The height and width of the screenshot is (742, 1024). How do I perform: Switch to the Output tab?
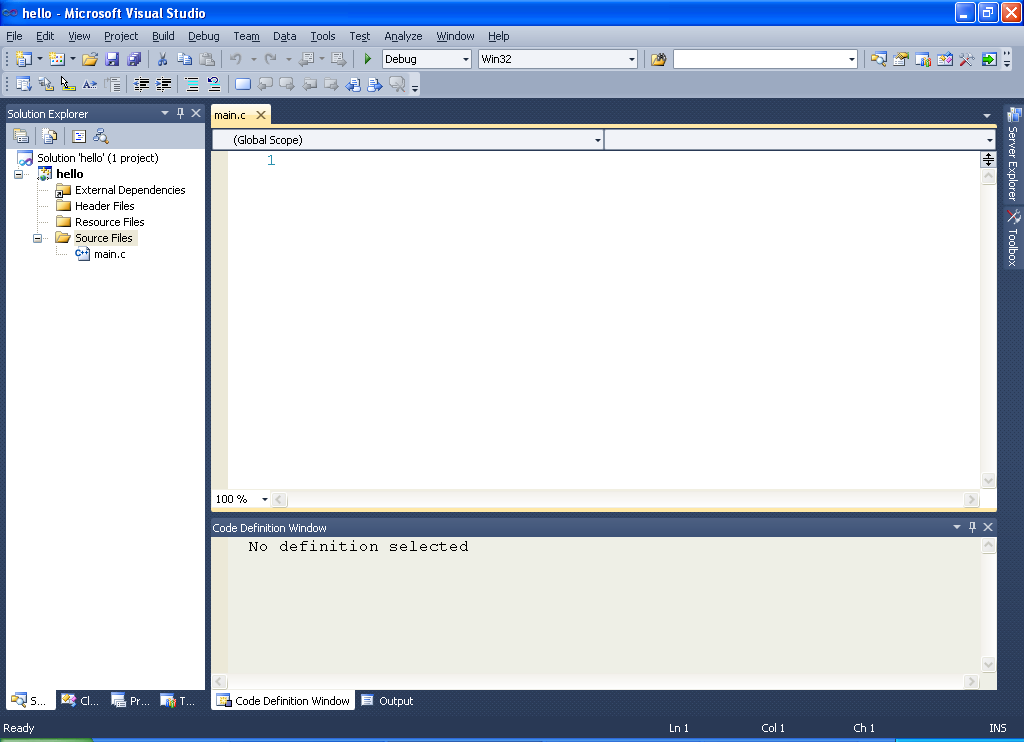tap(388, 701)
